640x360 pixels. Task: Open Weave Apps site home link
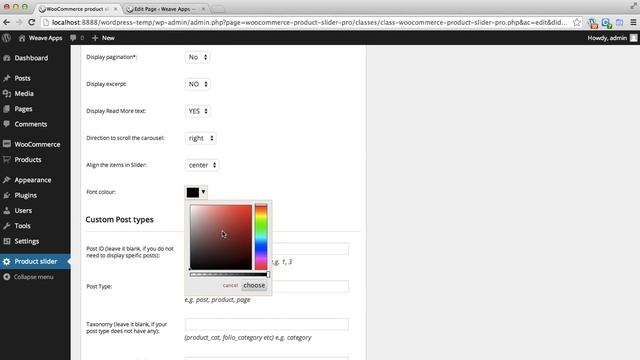coord(40,38)
